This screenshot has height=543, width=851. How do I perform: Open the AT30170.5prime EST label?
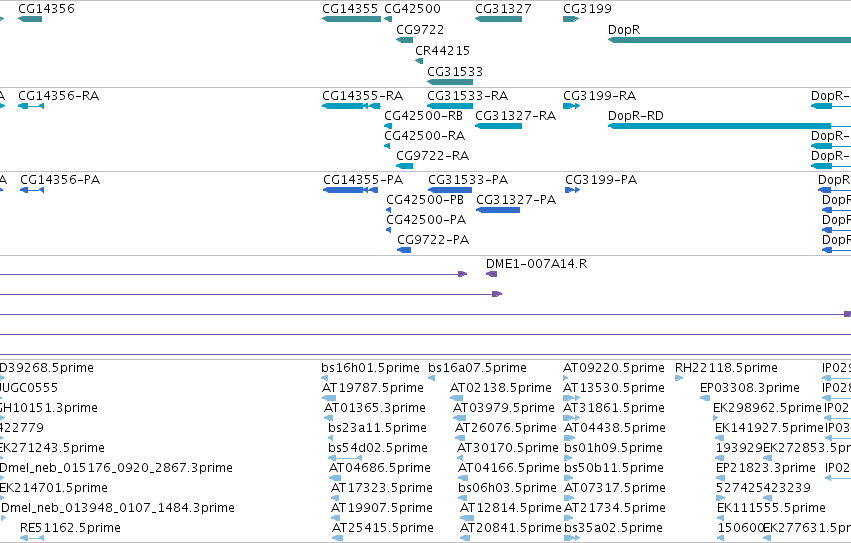(x=507, y=449)
